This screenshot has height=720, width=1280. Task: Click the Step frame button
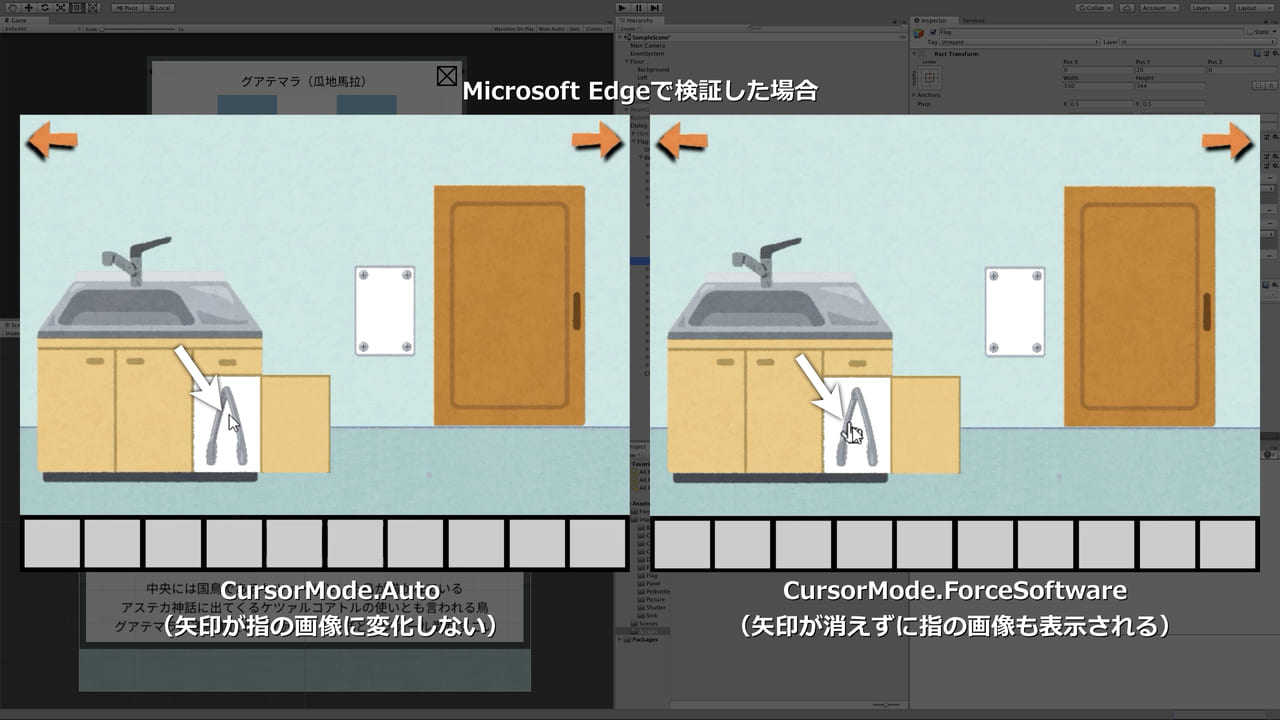654,7
